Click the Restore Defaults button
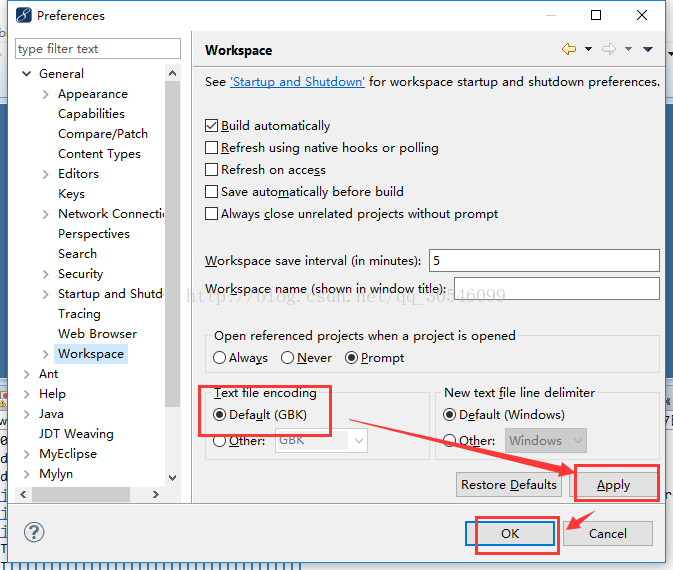This screenshot has height=570, width=673. point(509,485)
